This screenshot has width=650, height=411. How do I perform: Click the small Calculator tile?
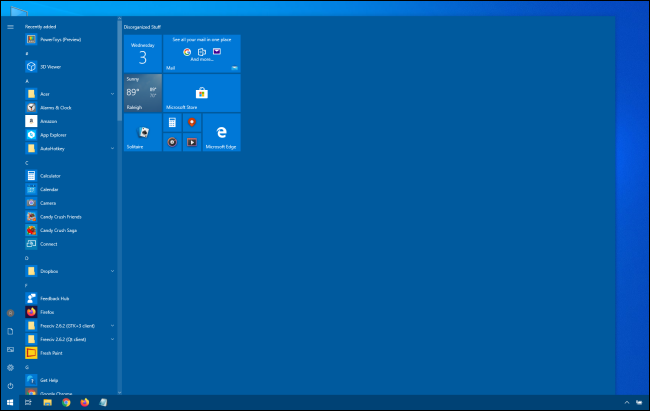[172, 122]
